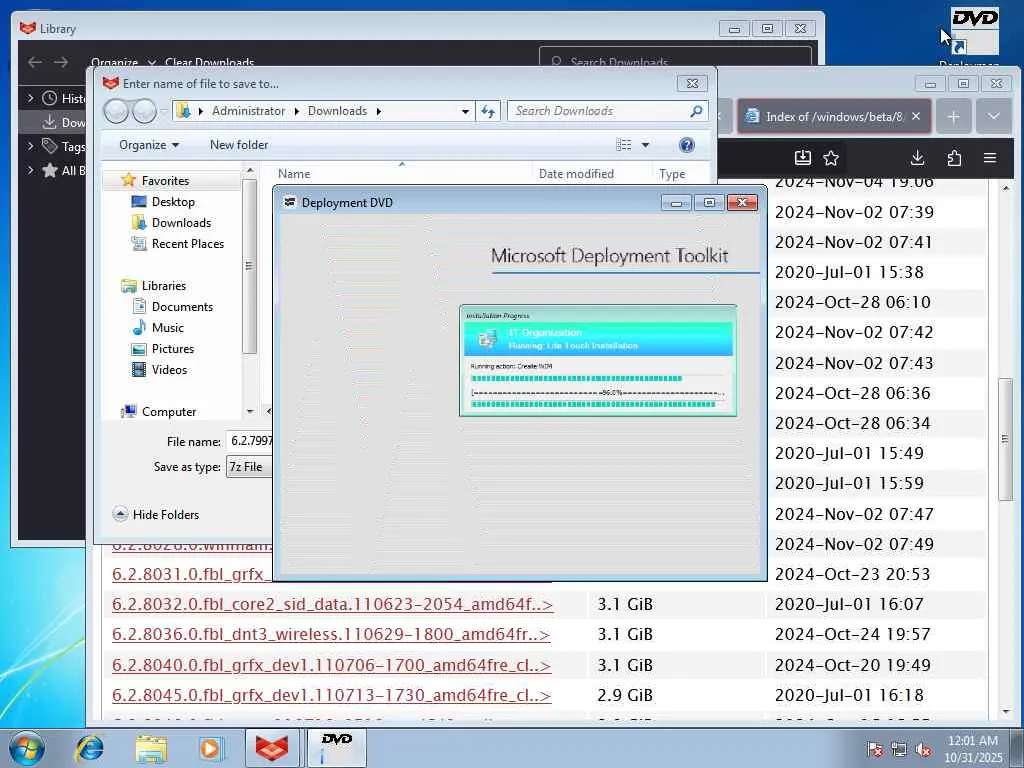The width and height of the screenshot is (1024, 768).
Task: Click the browser save-to-pocket icon
Action: (803, 157)
